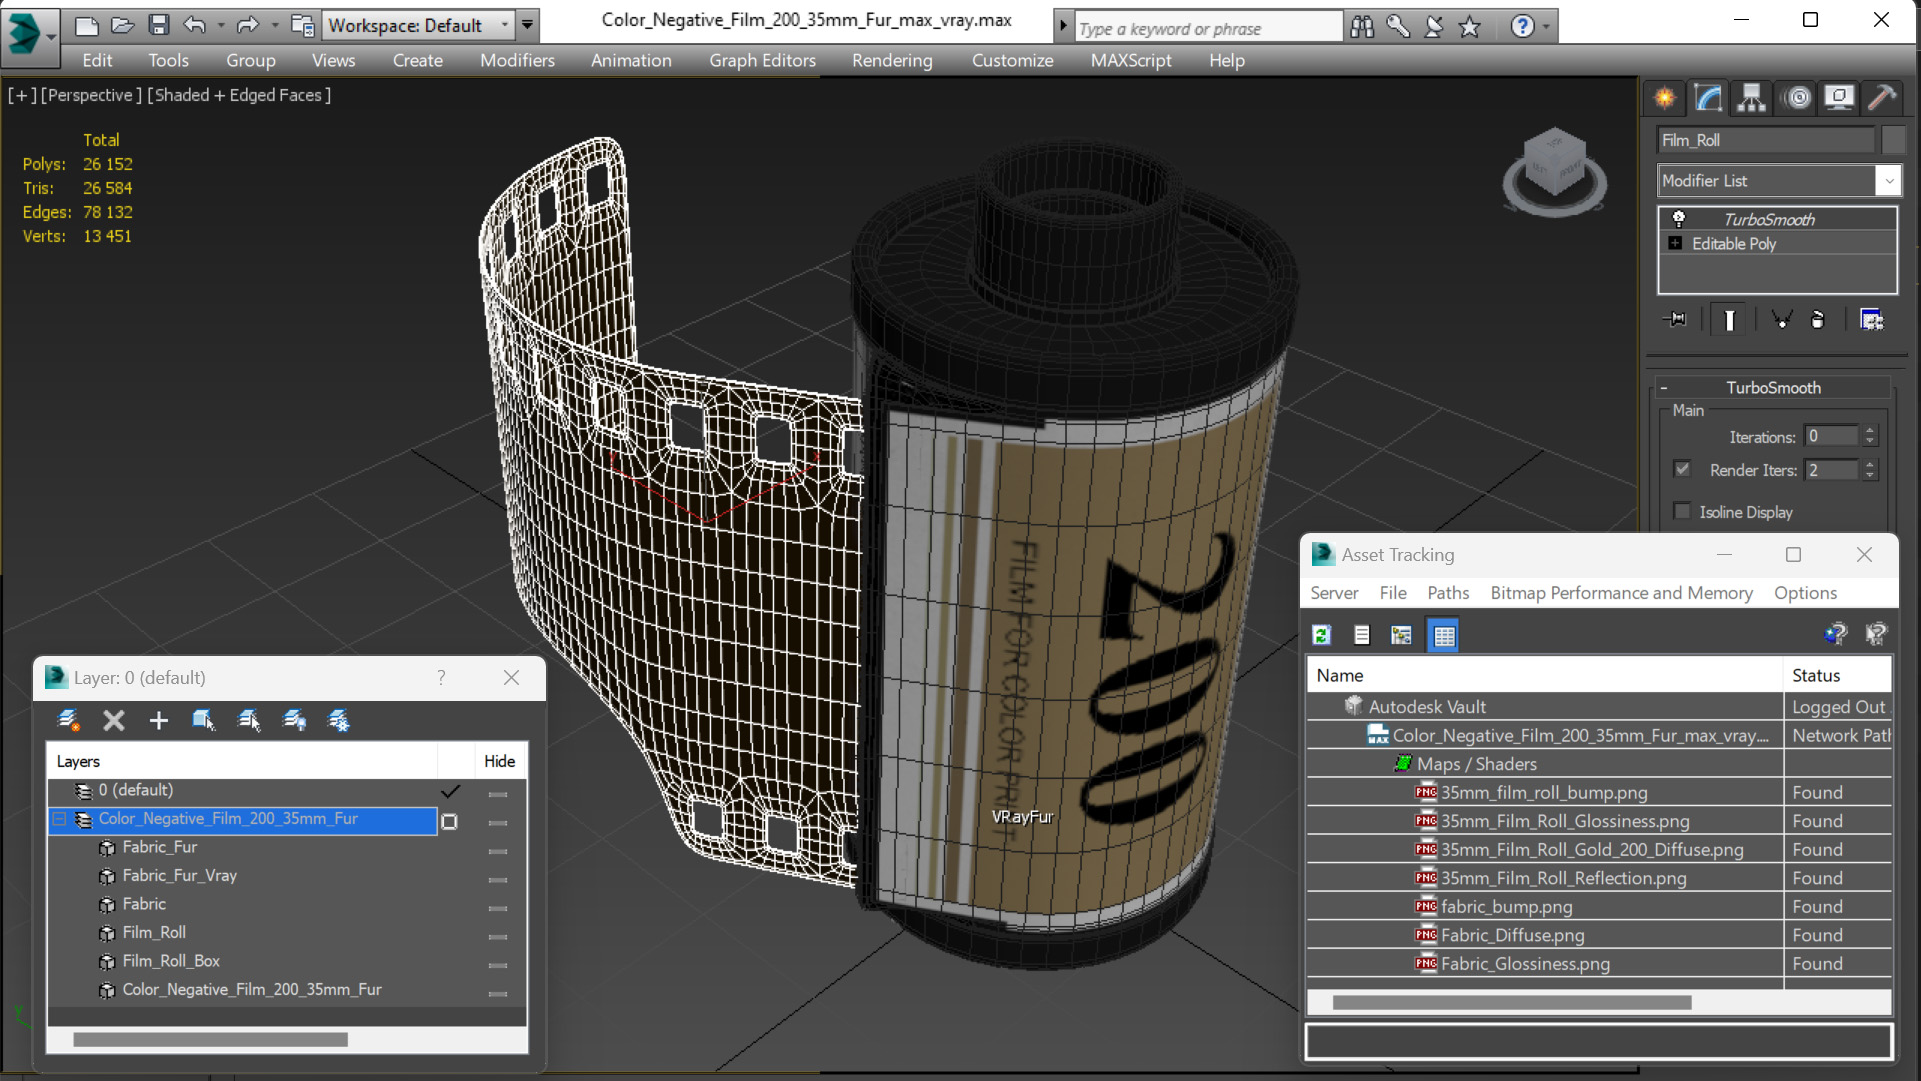Toggle Hide for the Film_Roll_Box layer row

(498, 965)
